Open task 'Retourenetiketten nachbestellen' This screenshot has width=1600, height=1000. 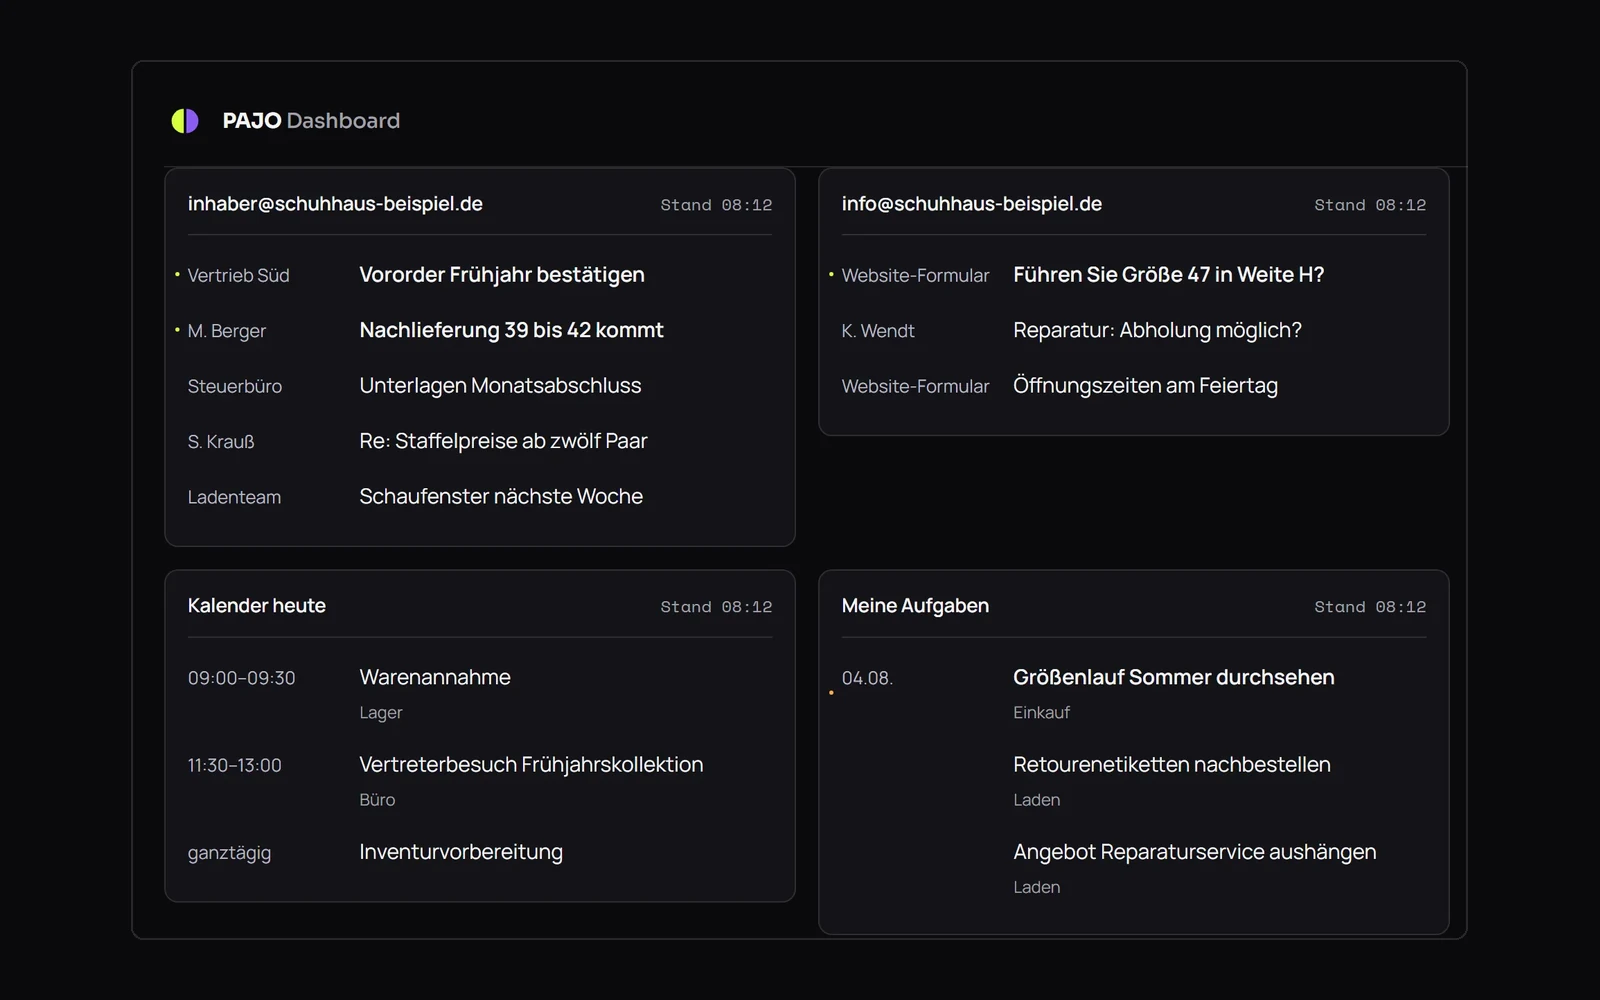pos(1172,765)
